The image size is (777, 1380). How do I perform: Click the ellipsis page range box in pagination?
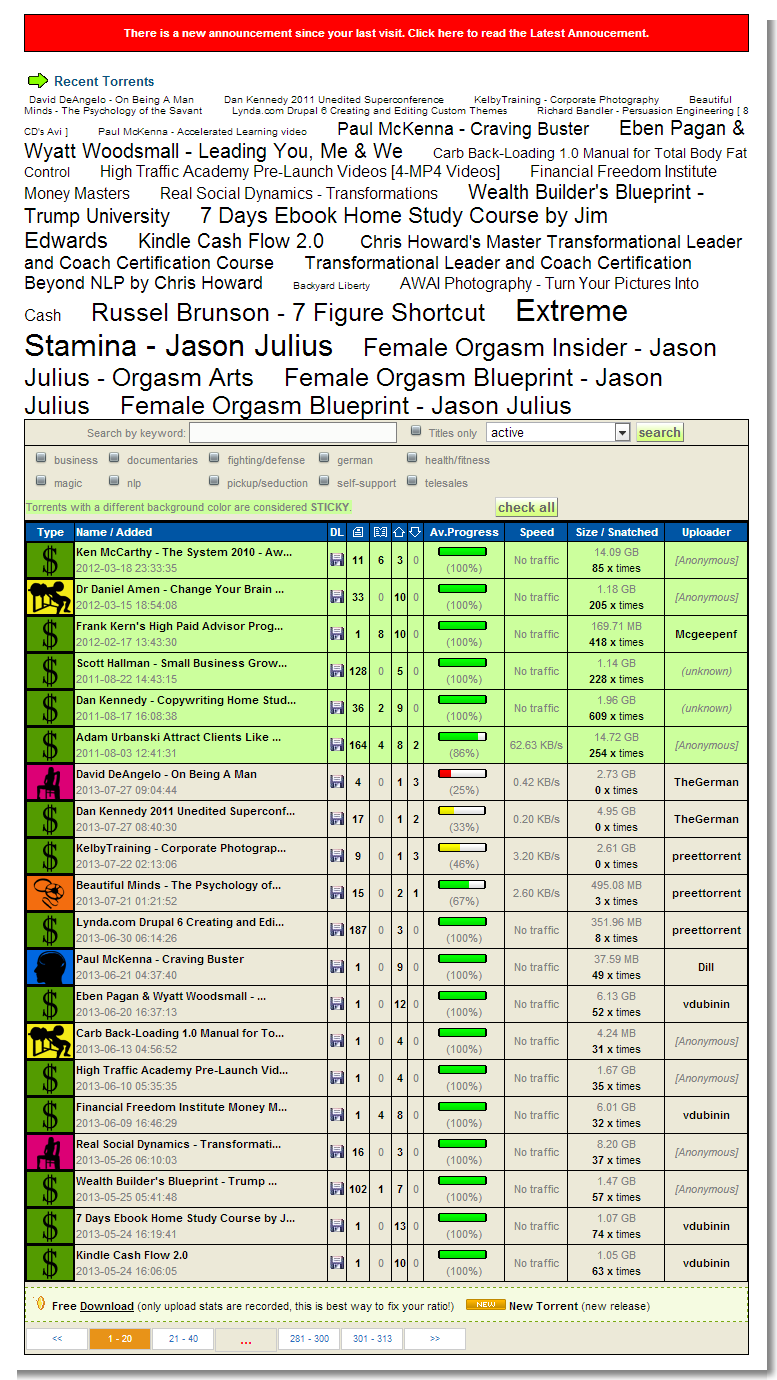pyautogui.click(x=246, y=1340)
